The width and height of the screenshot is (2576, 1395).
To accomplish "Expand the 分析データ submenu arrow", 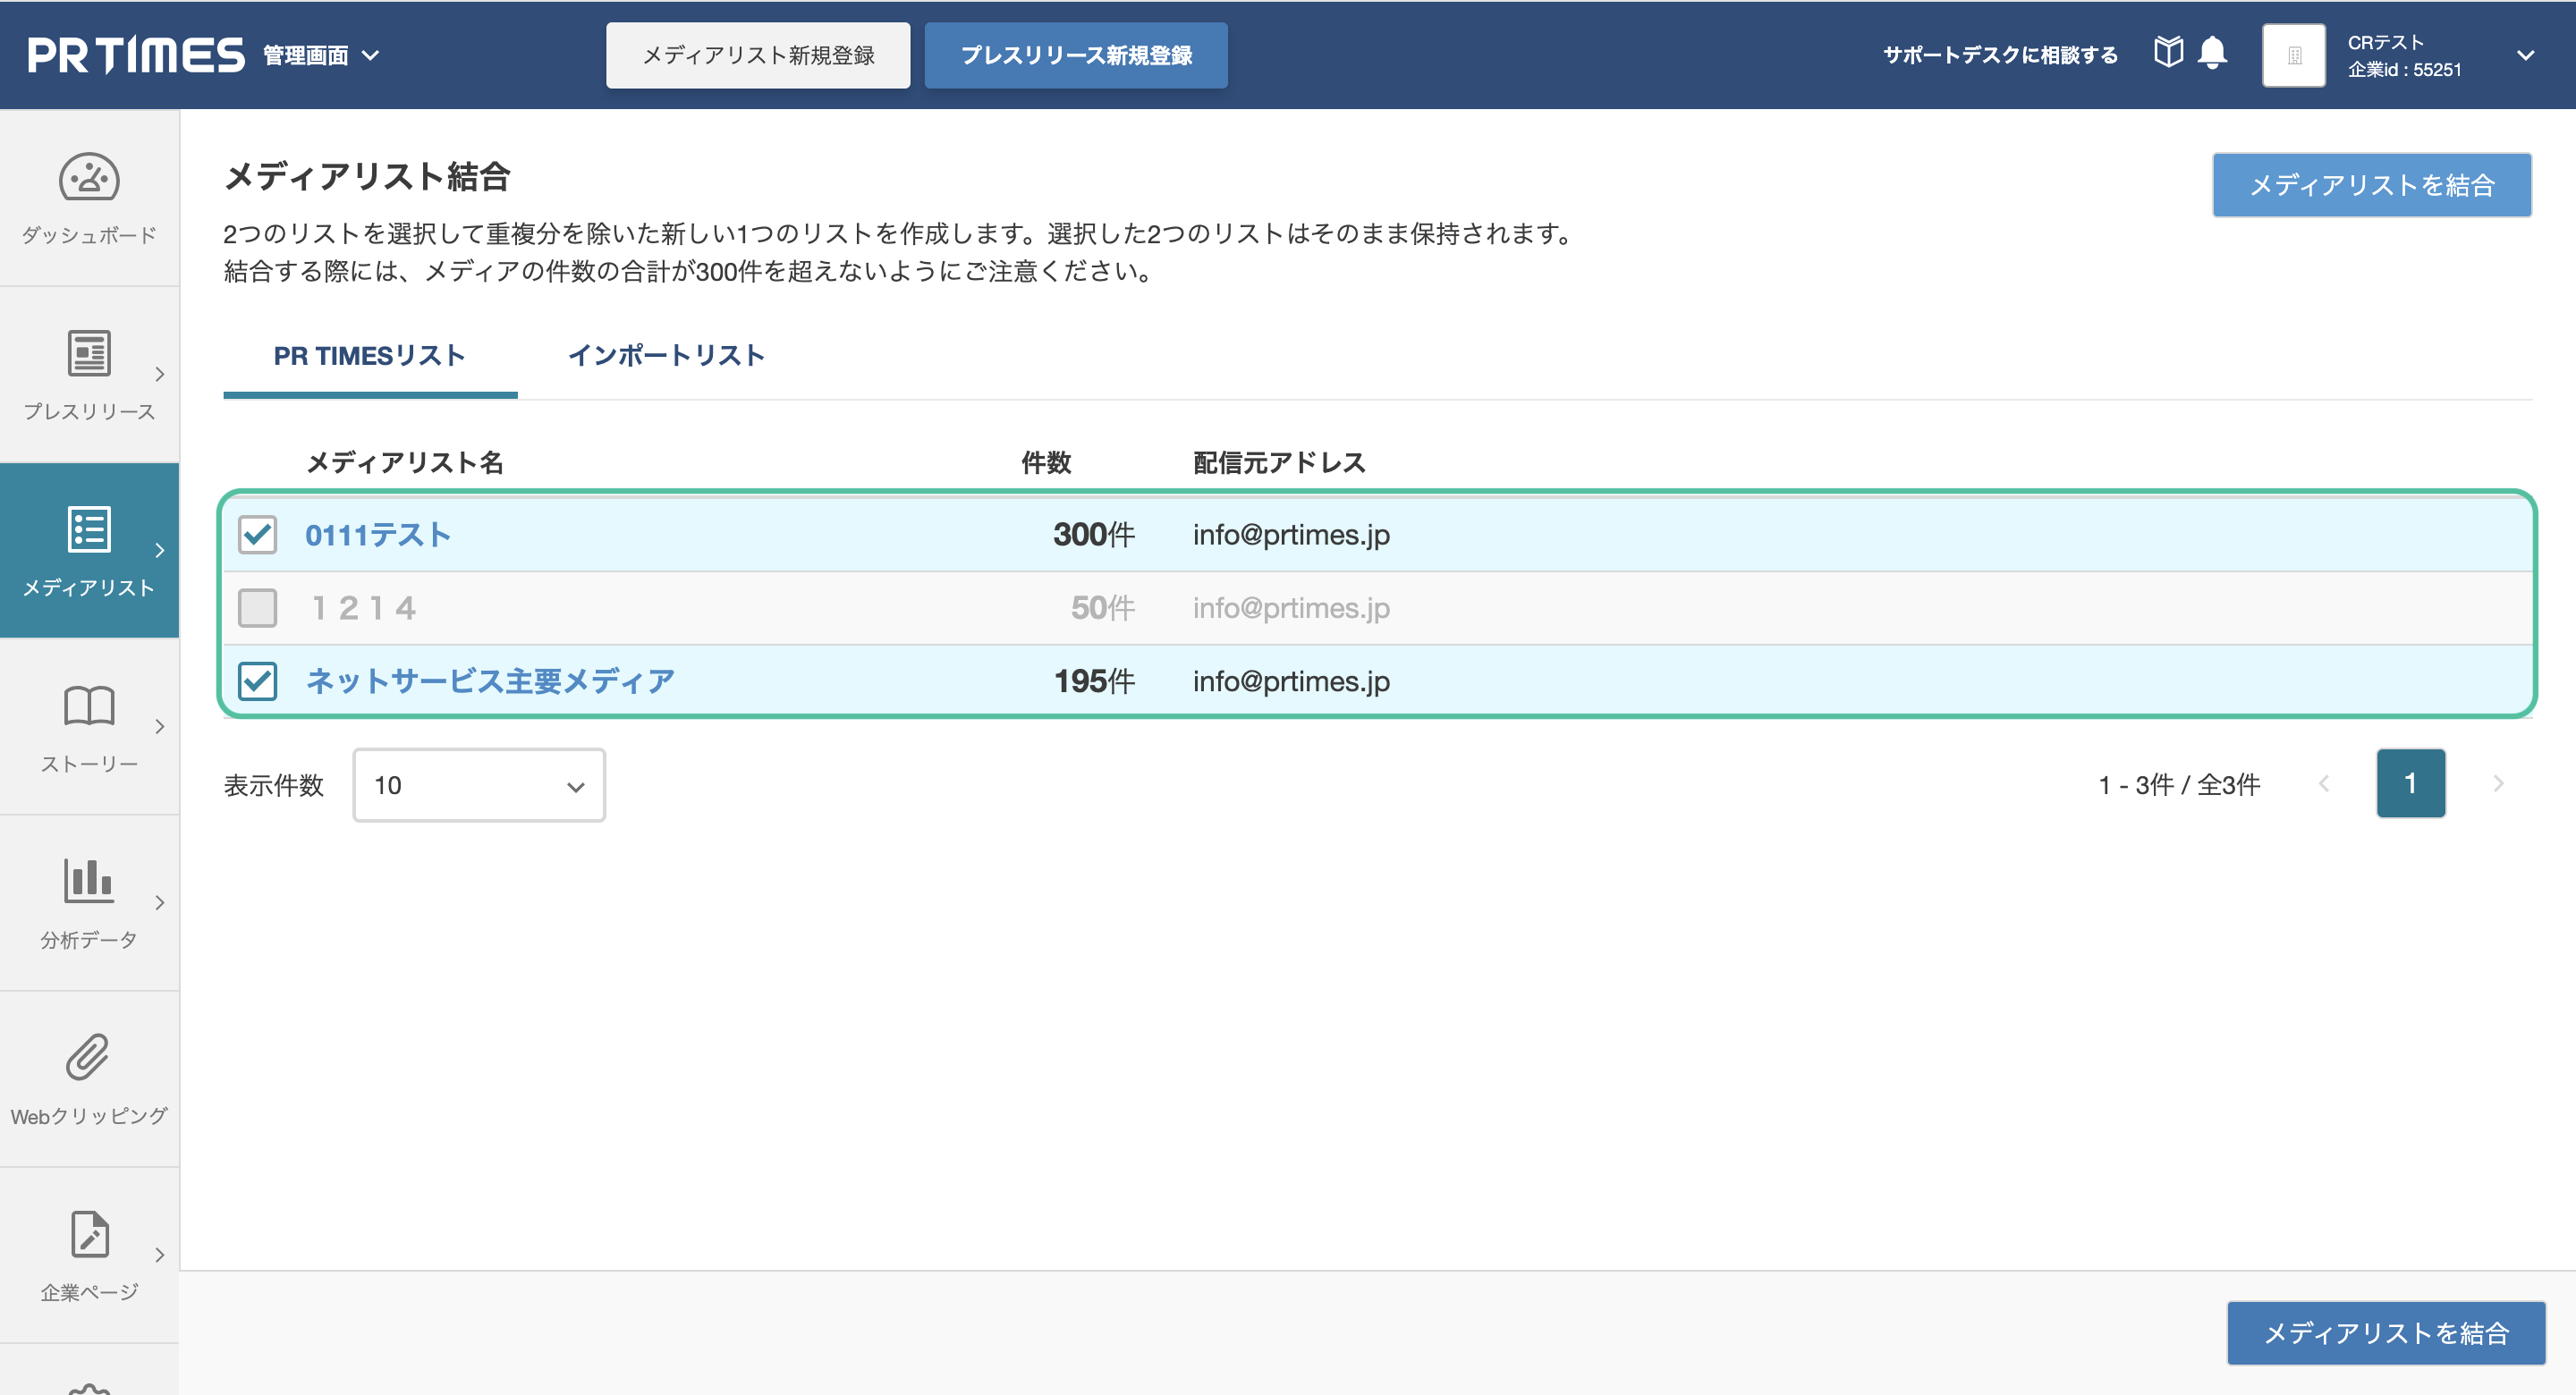I will pyautogui.click(x=160, y=902).
